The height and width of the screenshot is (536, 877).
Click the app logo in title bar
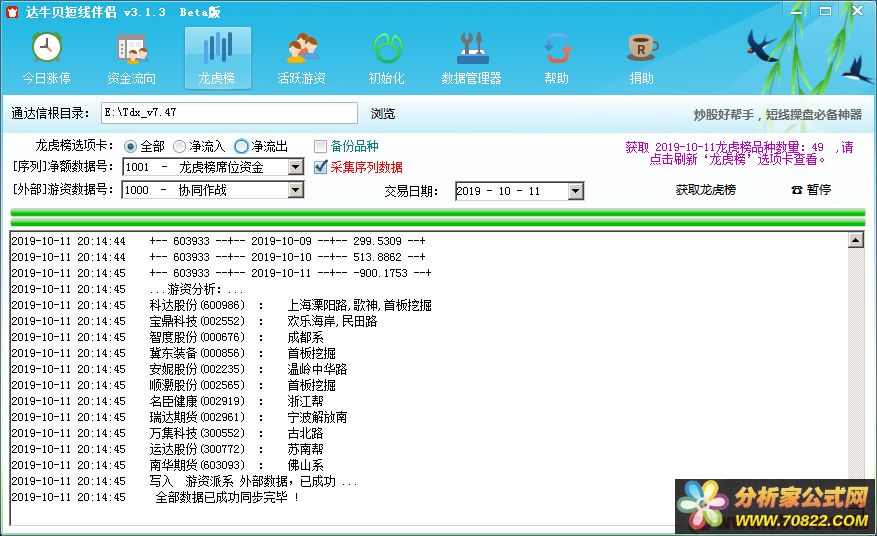(x=12, y=12)
